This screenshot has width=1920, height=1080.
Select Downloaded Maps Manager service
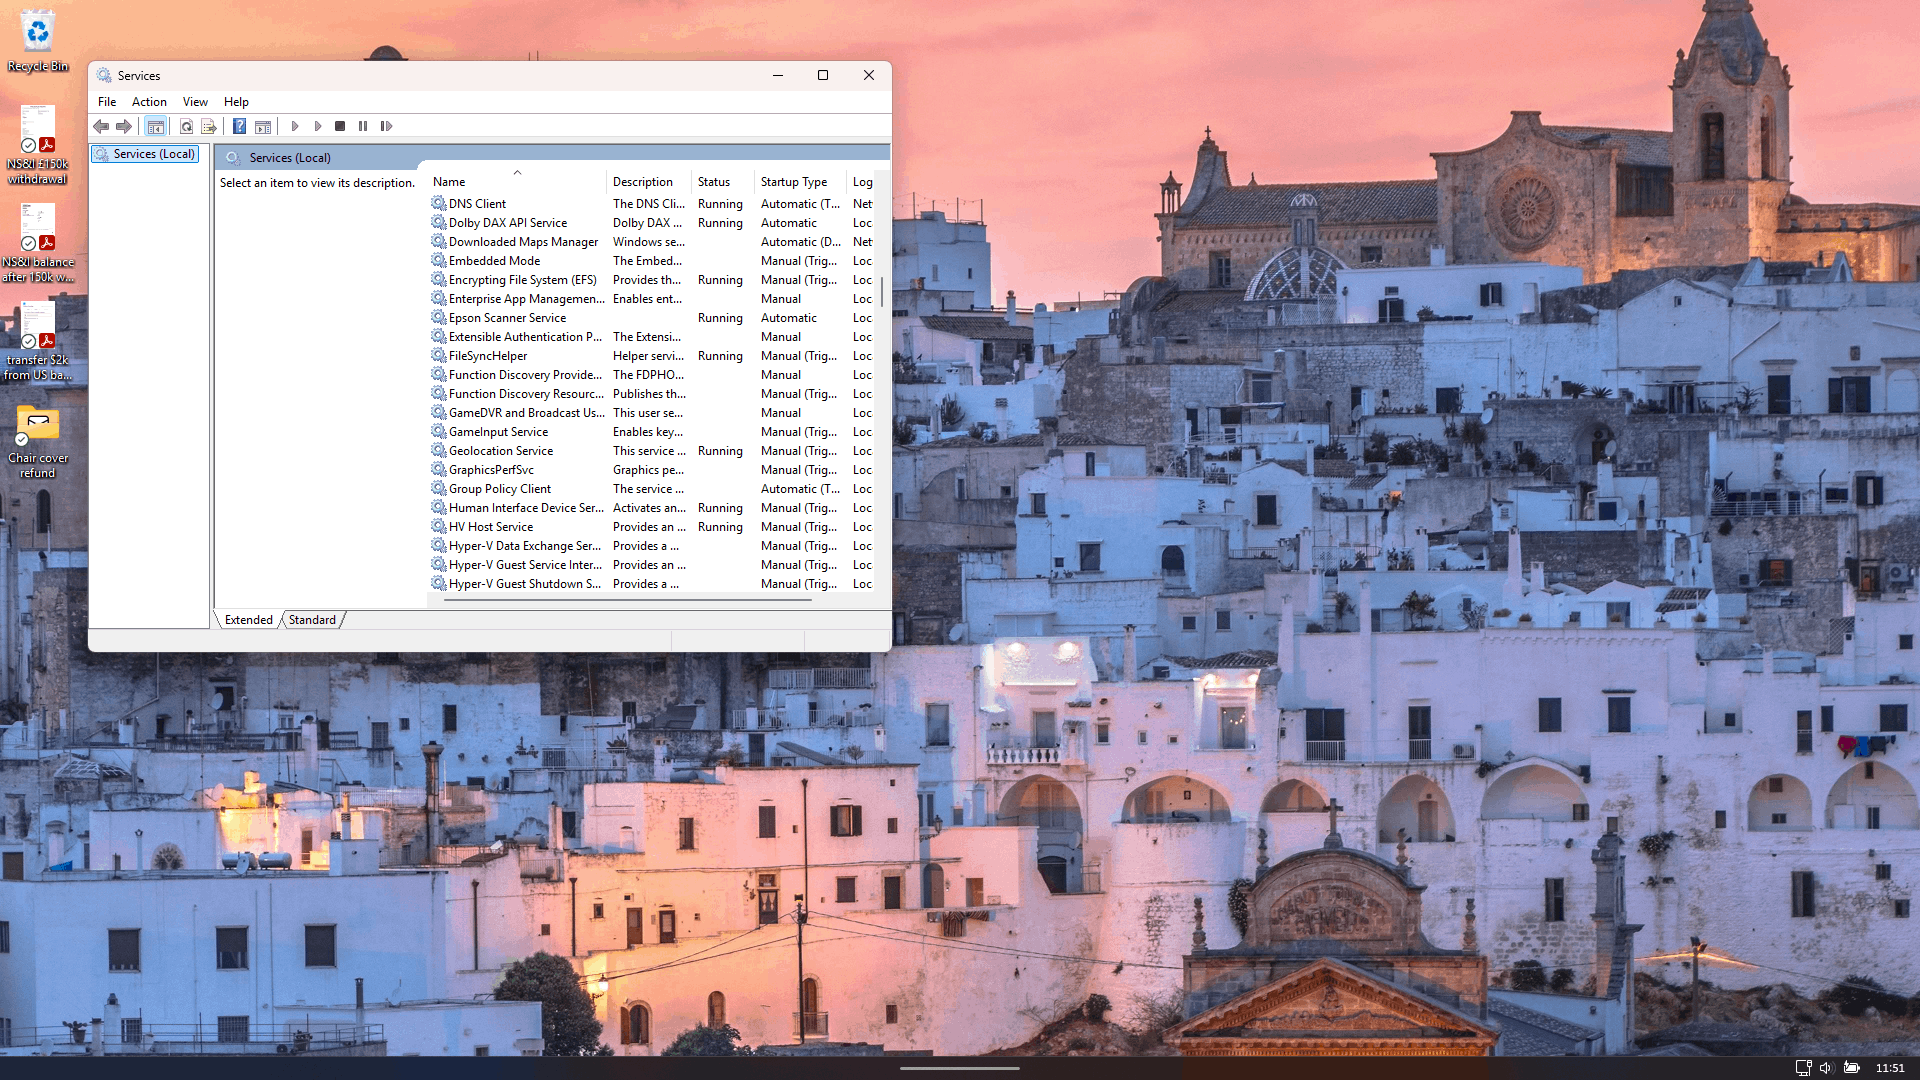(x=650, y=242)
